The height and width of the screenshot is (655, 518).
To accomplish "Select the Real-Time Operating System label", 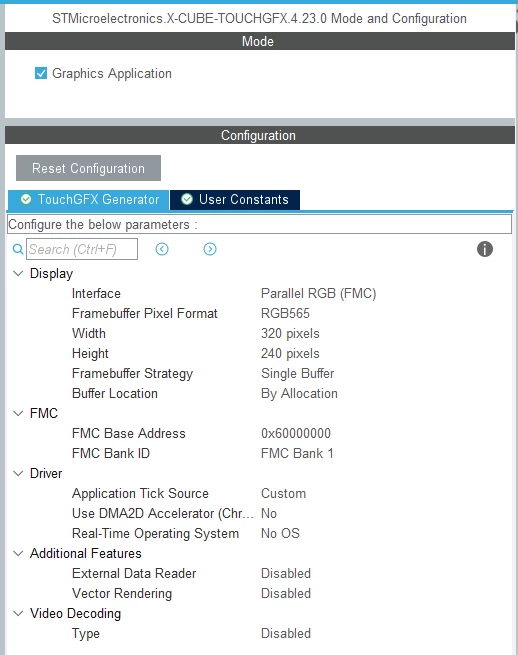I will click(x=155, y=533).
